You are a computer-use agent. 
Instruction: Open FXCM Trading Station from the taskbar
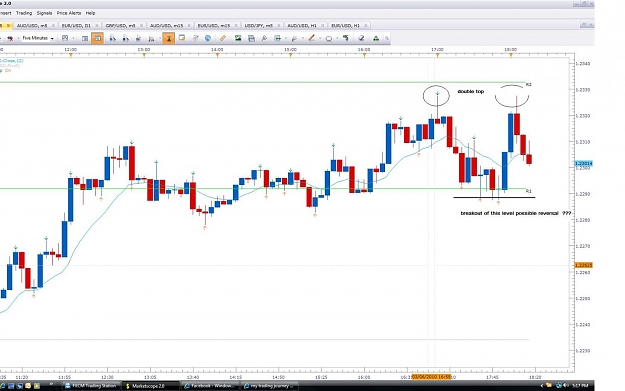click(92, 385)
